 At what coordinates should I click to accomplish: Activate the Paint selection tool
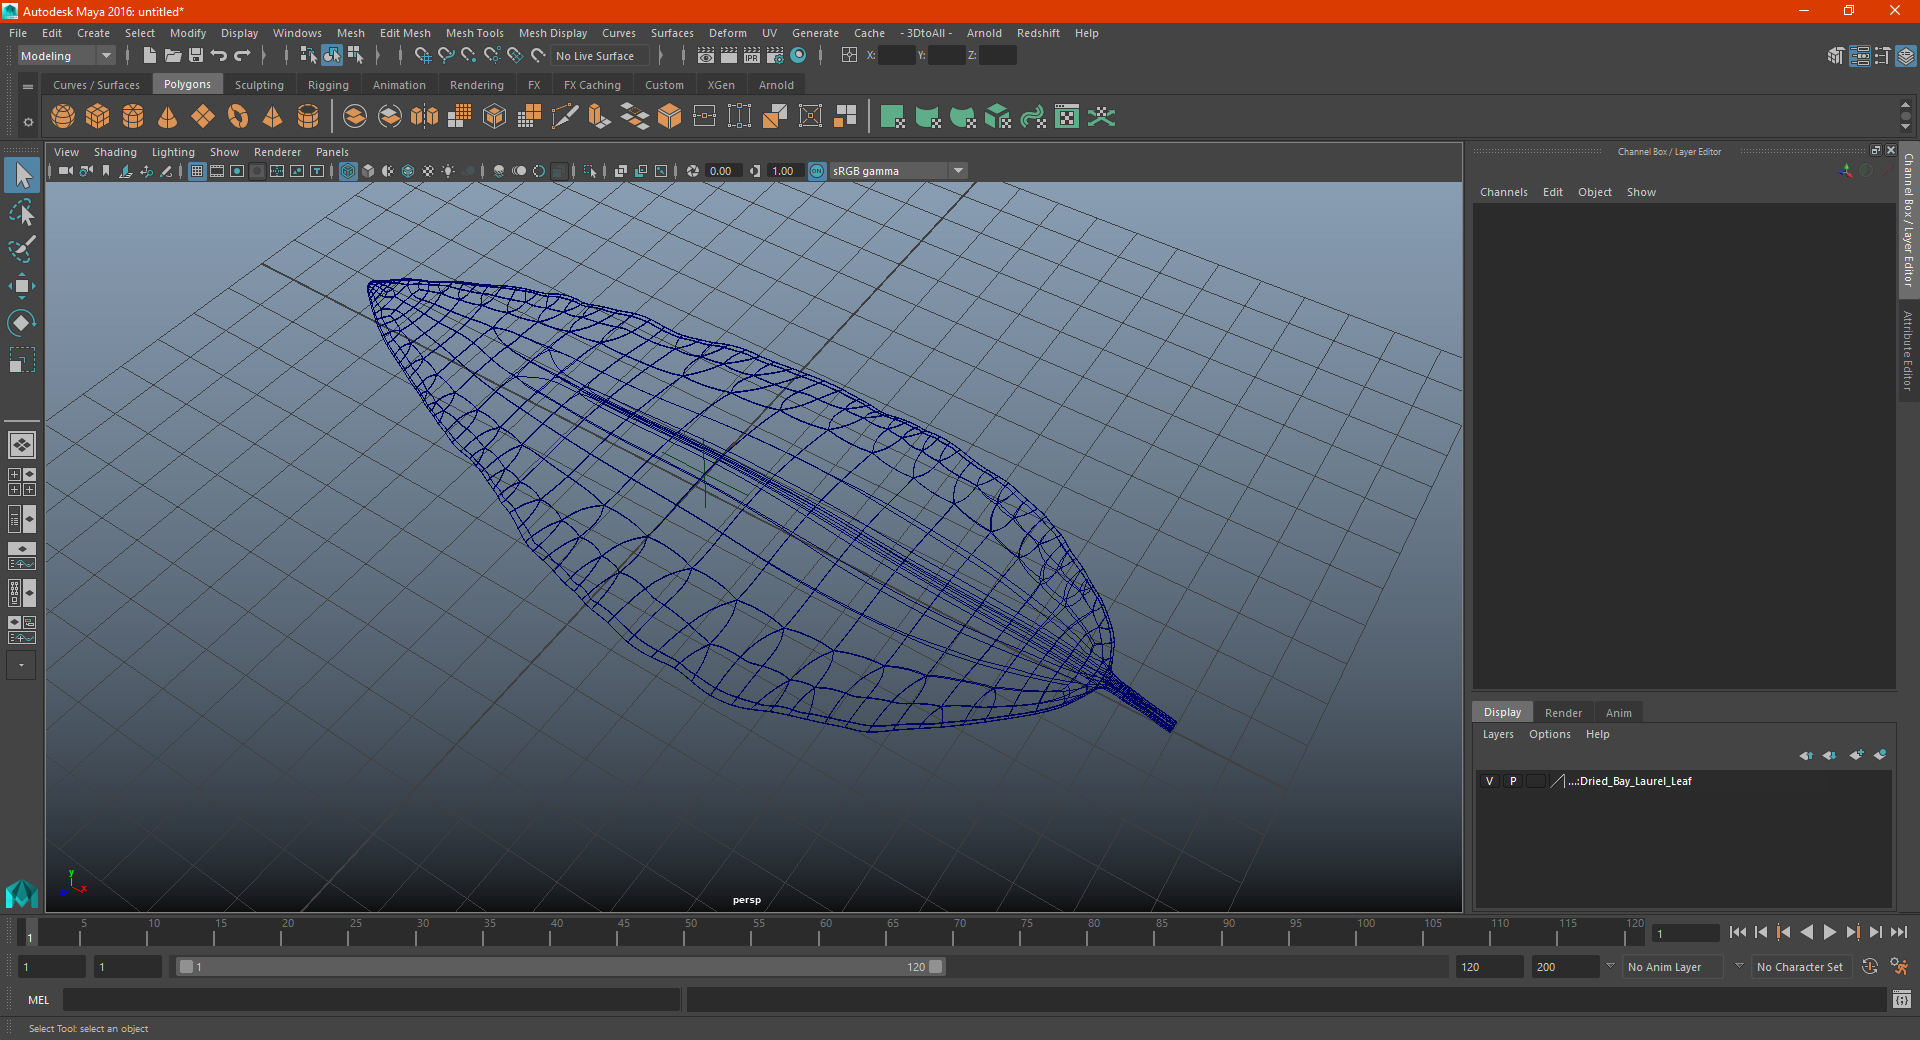click(22, 249)
